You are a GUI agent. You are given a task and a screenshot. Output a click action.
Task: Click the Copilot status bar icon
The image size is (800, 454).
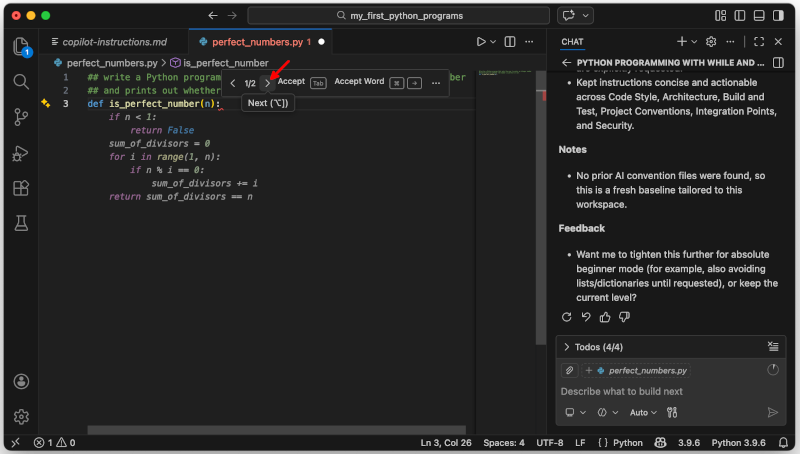point(660,442)
